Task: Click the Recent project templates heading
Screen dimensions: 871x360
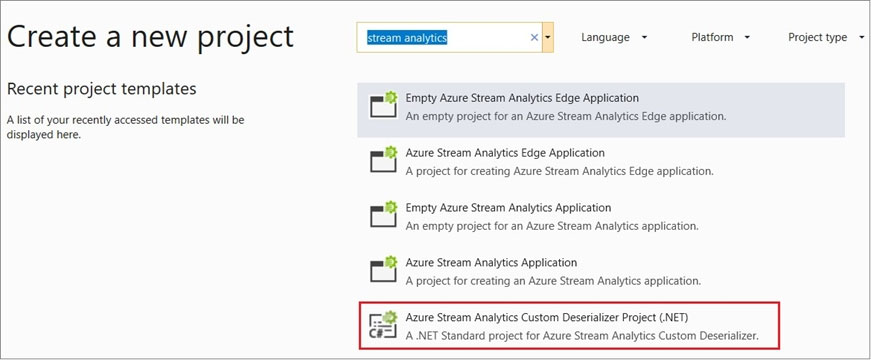Action: click(x=102, y=88)
